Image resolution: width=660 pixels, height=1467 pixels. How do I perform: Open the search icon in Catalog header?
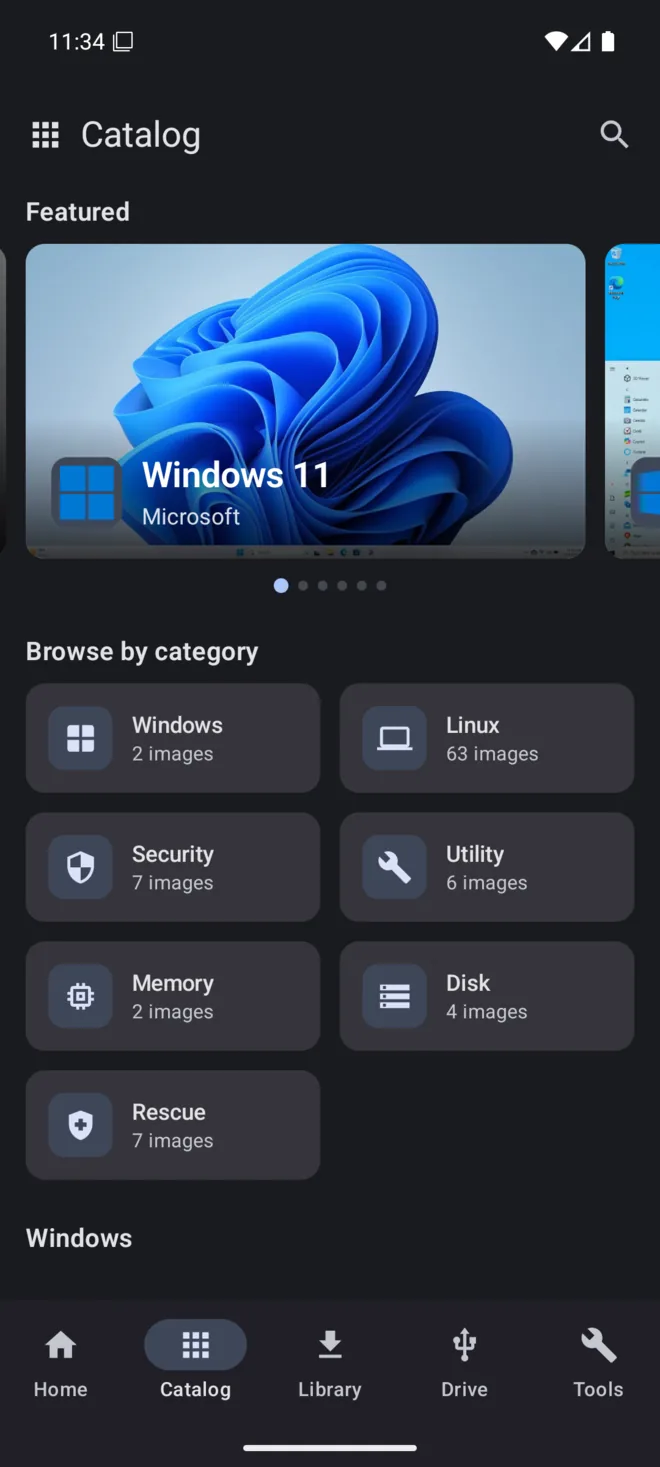pos(614,134)
